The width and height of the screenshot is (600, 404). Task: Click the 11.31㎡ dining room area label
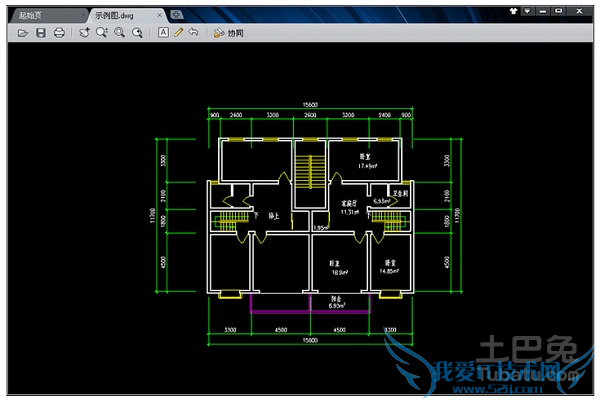pyautogui.click(x=350, y=212)
